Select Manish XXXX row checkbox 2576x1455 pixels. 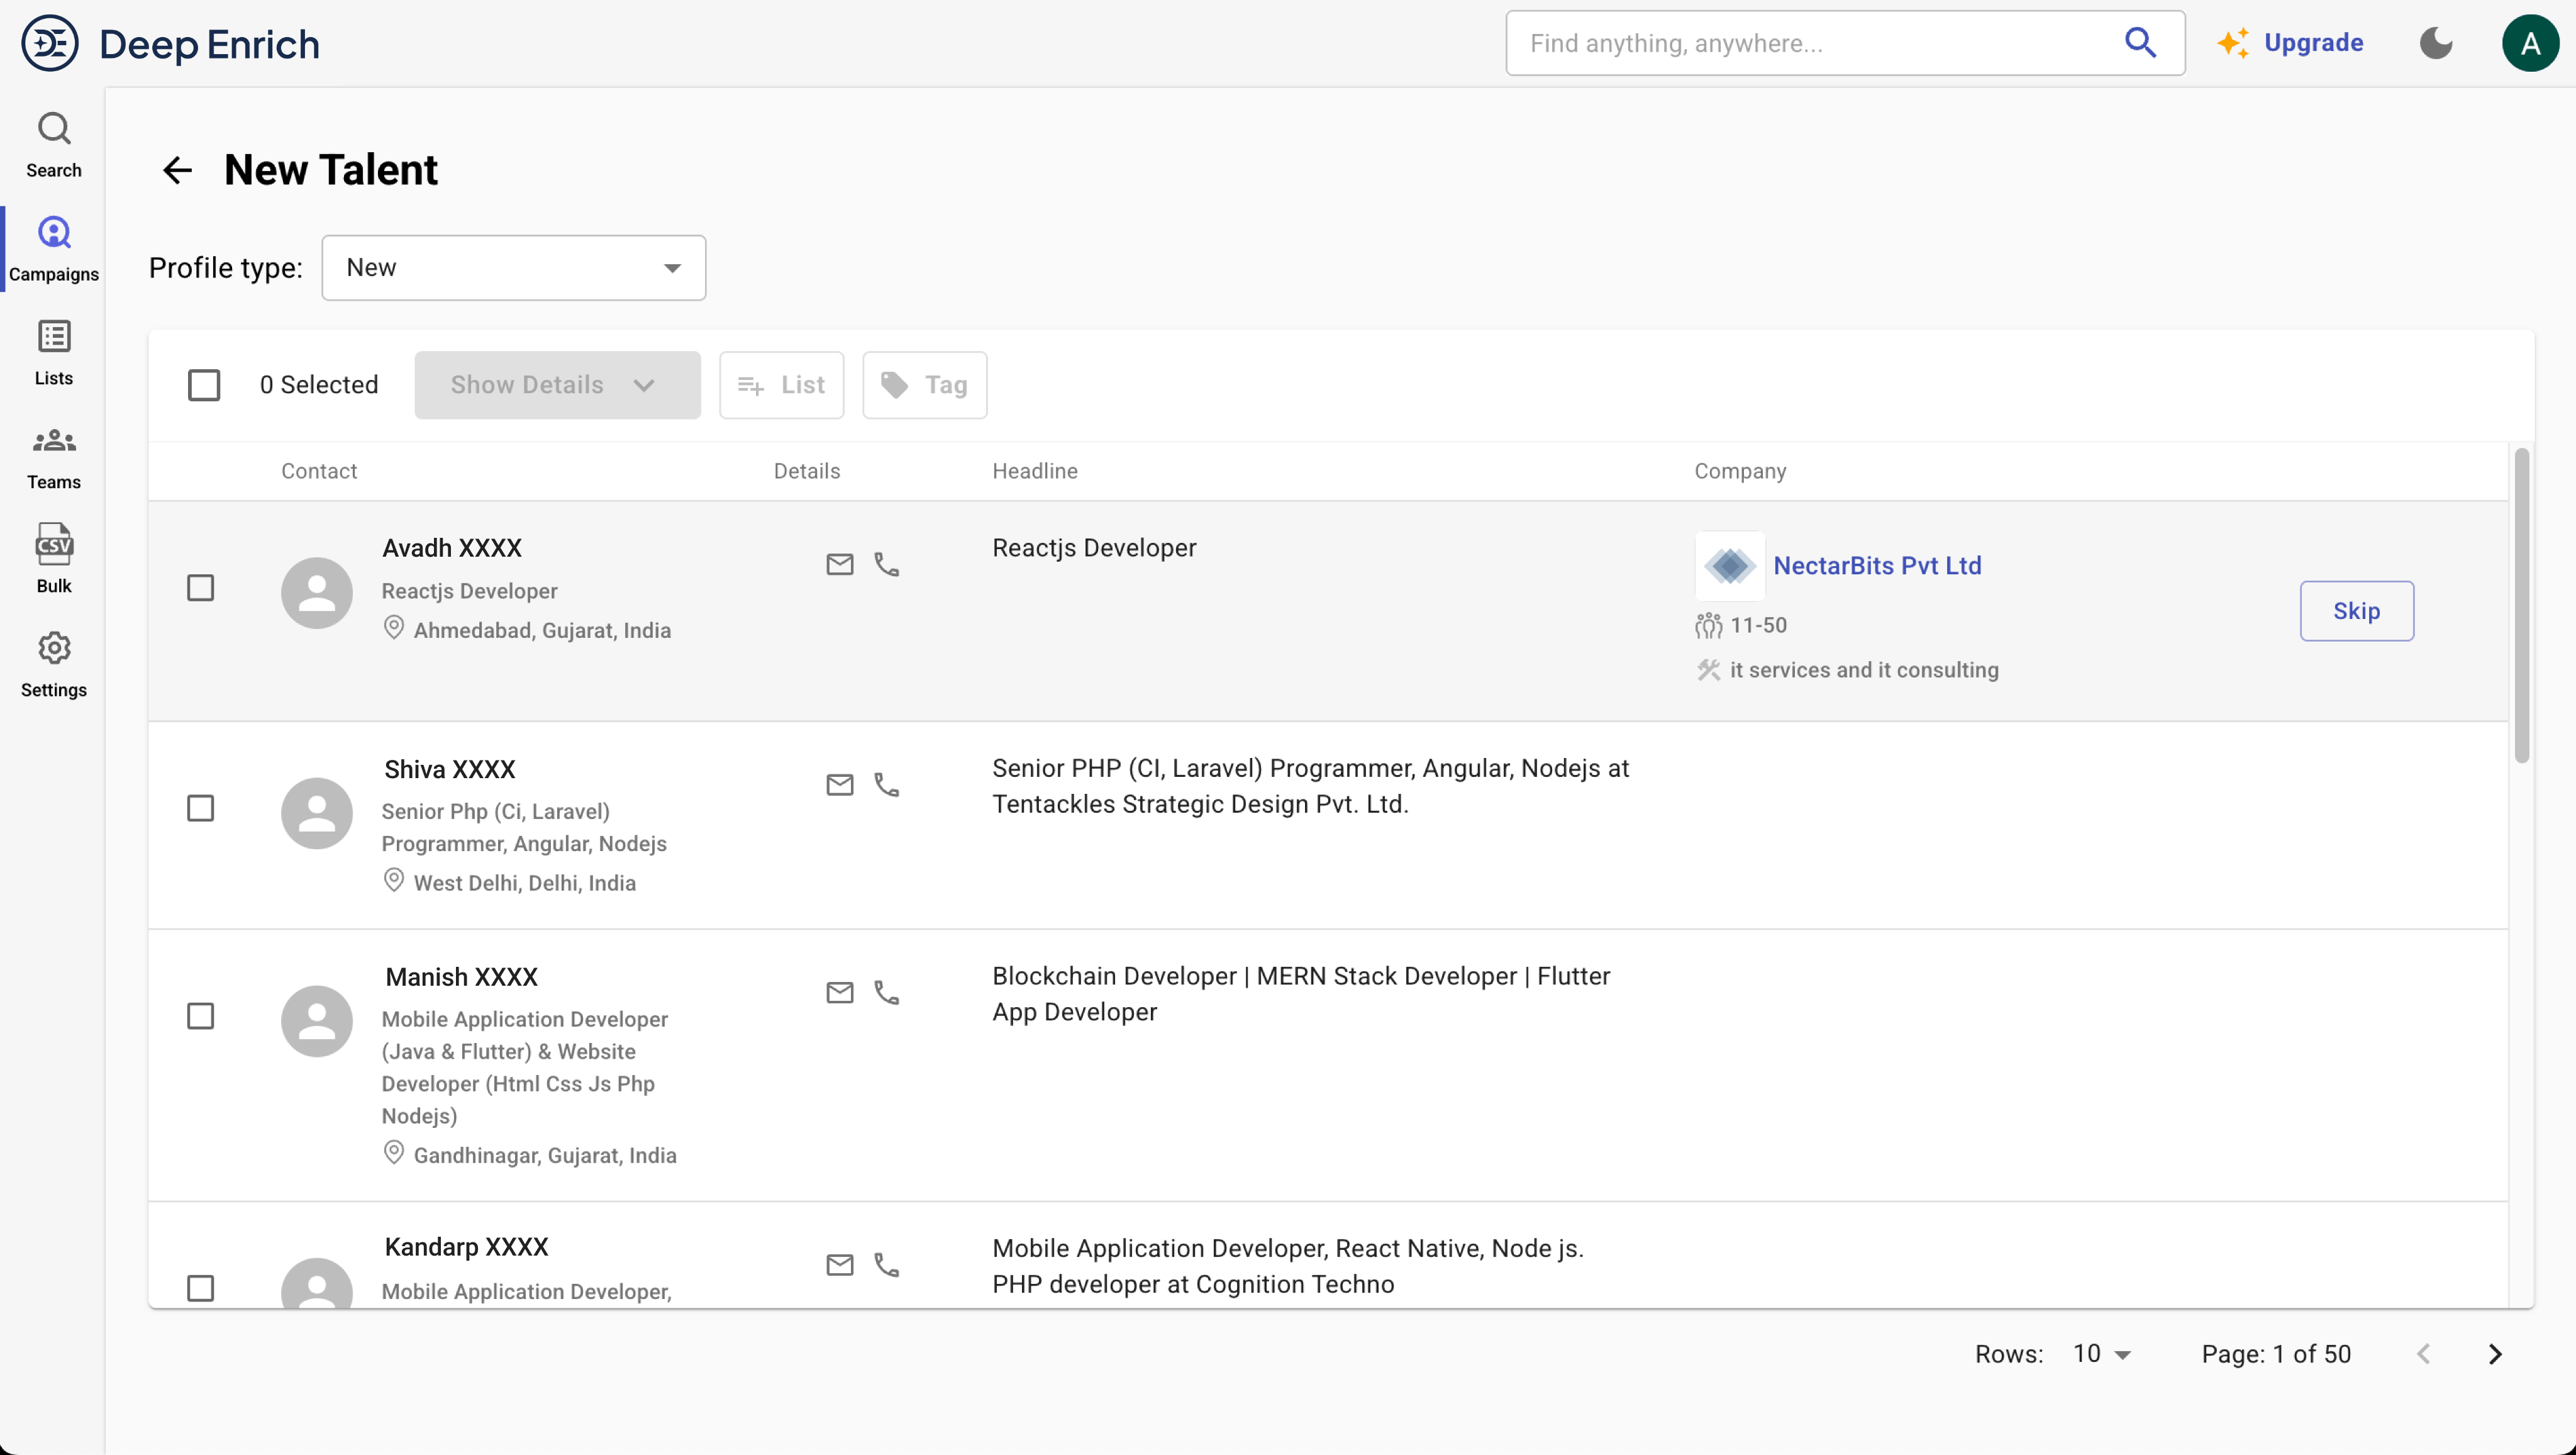click(x=201, y=1016)
